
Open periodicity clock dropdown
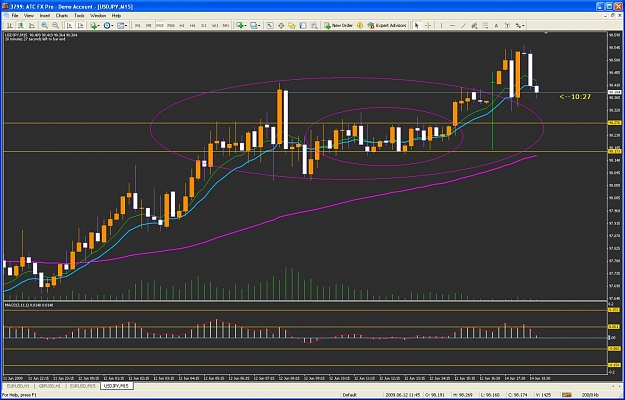108,25
